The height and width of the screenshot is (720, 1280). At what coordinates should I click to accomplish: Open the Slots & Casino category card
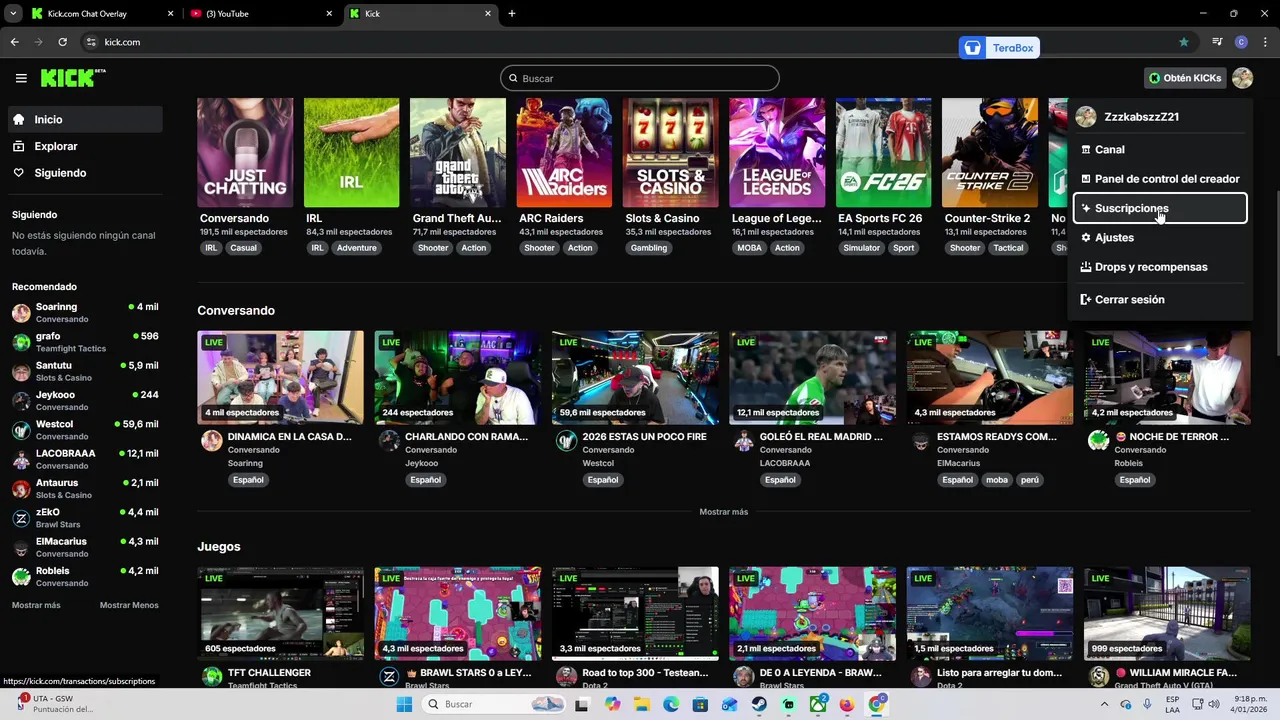[x=671, y=152]
